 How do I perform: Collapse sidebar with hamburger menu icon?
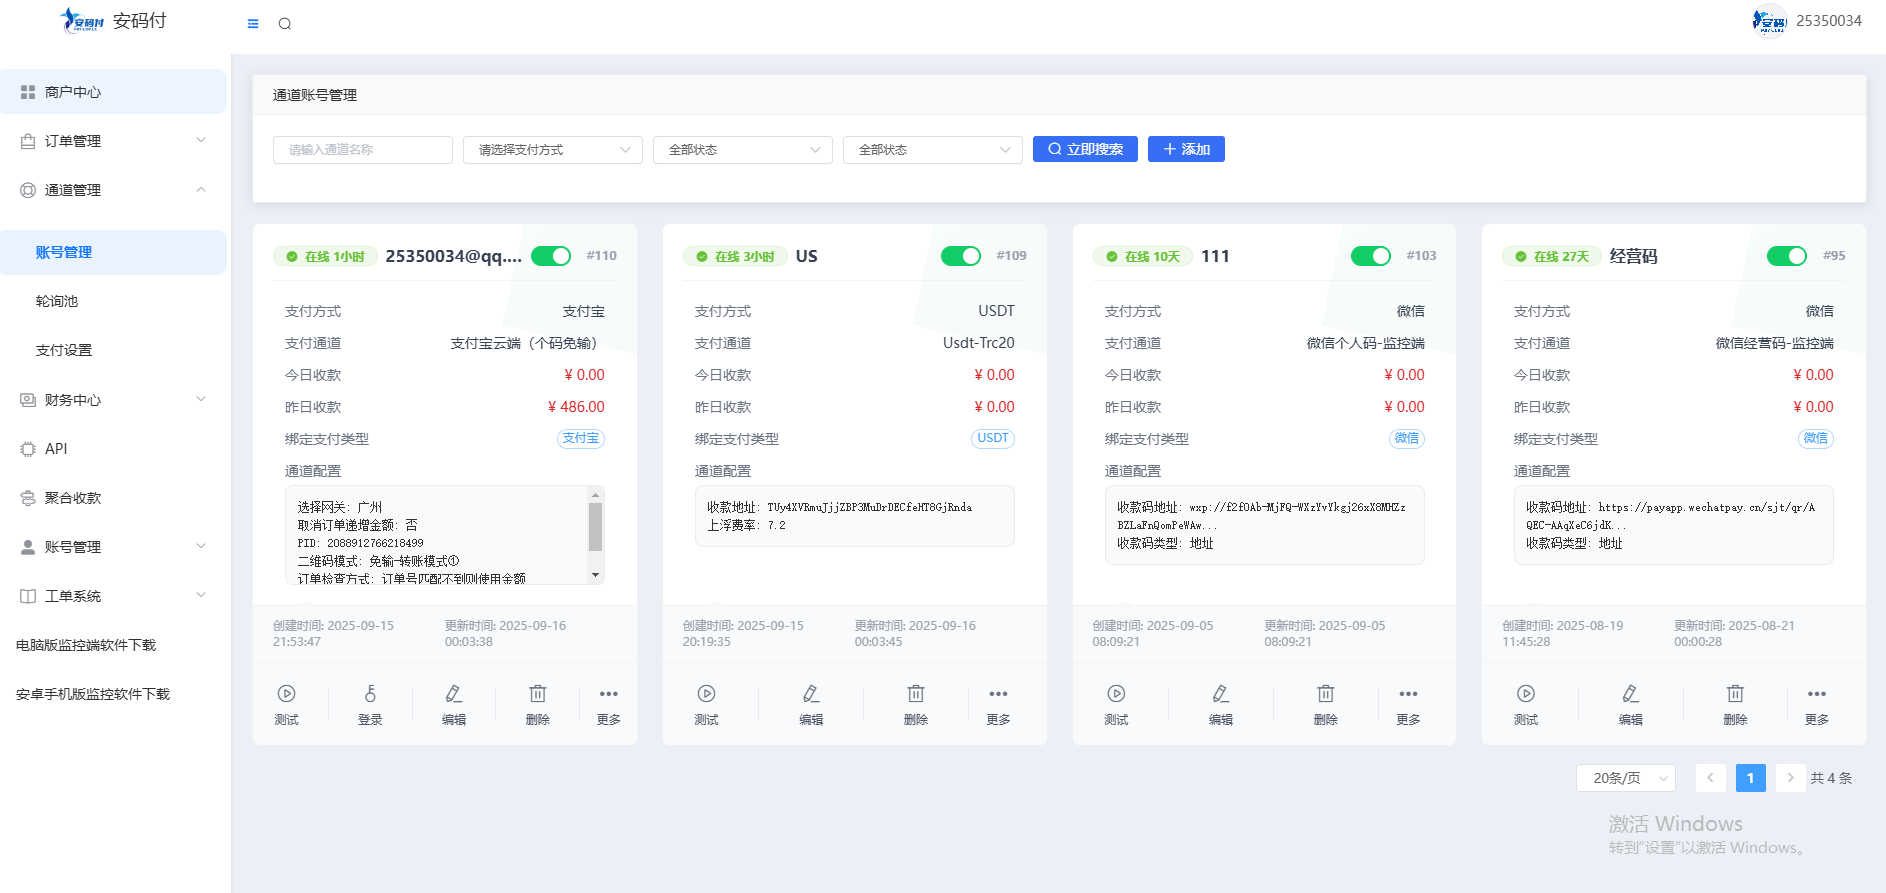(253, 24)
